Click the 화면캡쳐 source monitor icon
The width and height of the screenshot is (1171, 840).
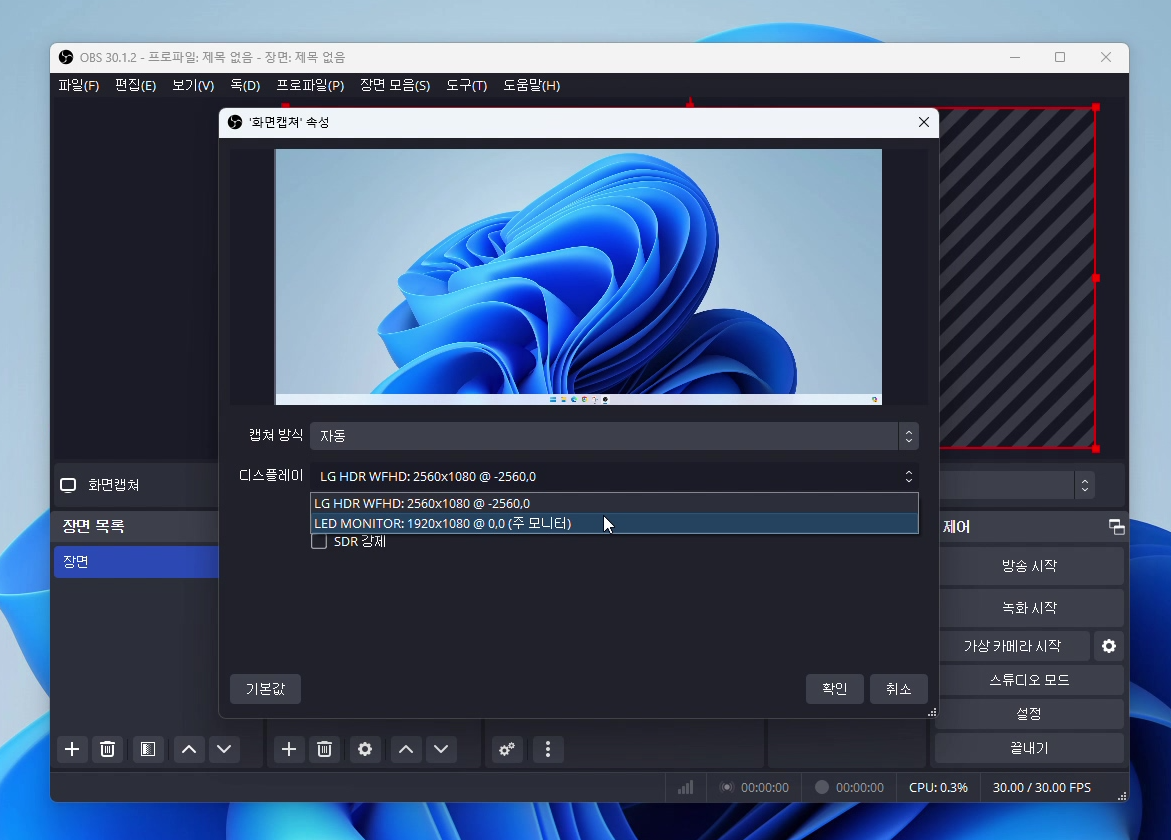coord(68,485)
